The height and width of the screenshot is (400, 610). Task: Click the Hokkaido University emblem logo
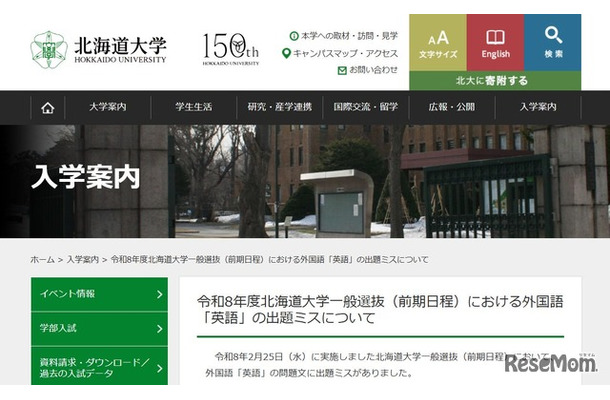49,50
